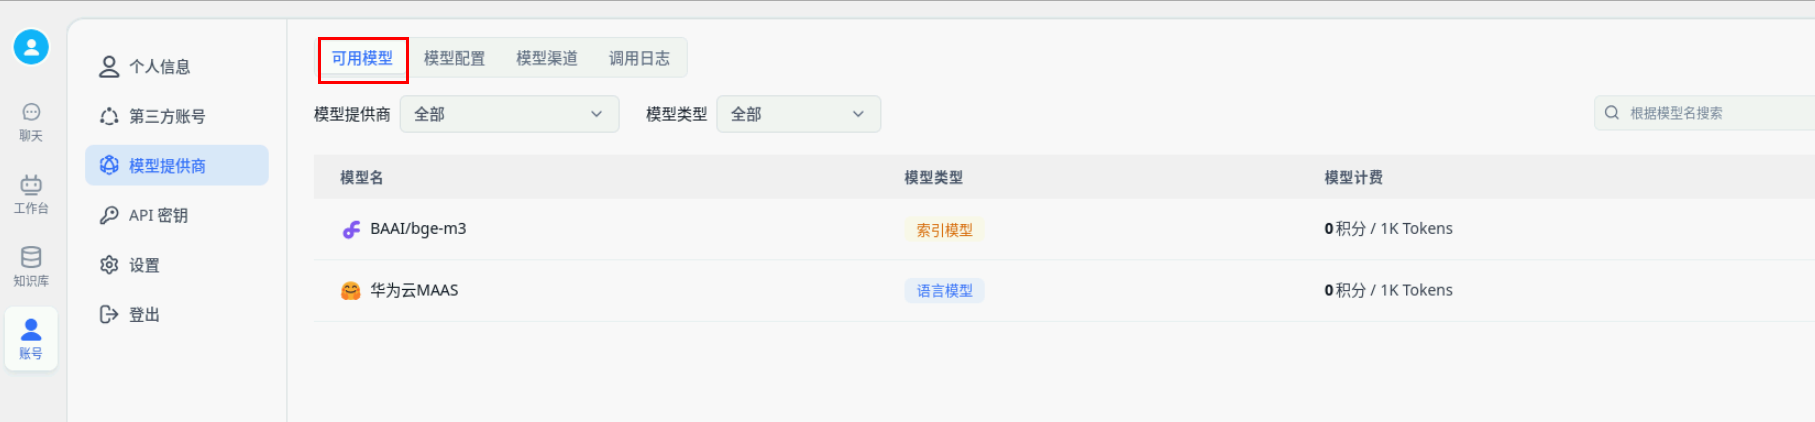Switch to the 可用模型 tab
The width and height of the screenshot is (1815, 422).
pos(362,59)
